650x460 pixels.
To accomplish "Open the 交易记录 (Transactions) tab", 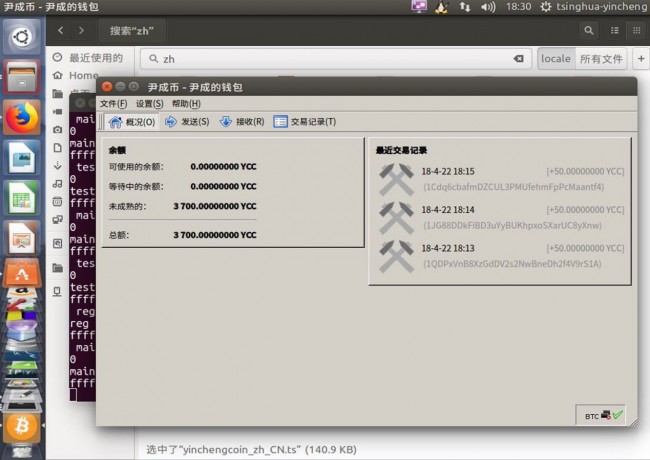I will (304, 122).
